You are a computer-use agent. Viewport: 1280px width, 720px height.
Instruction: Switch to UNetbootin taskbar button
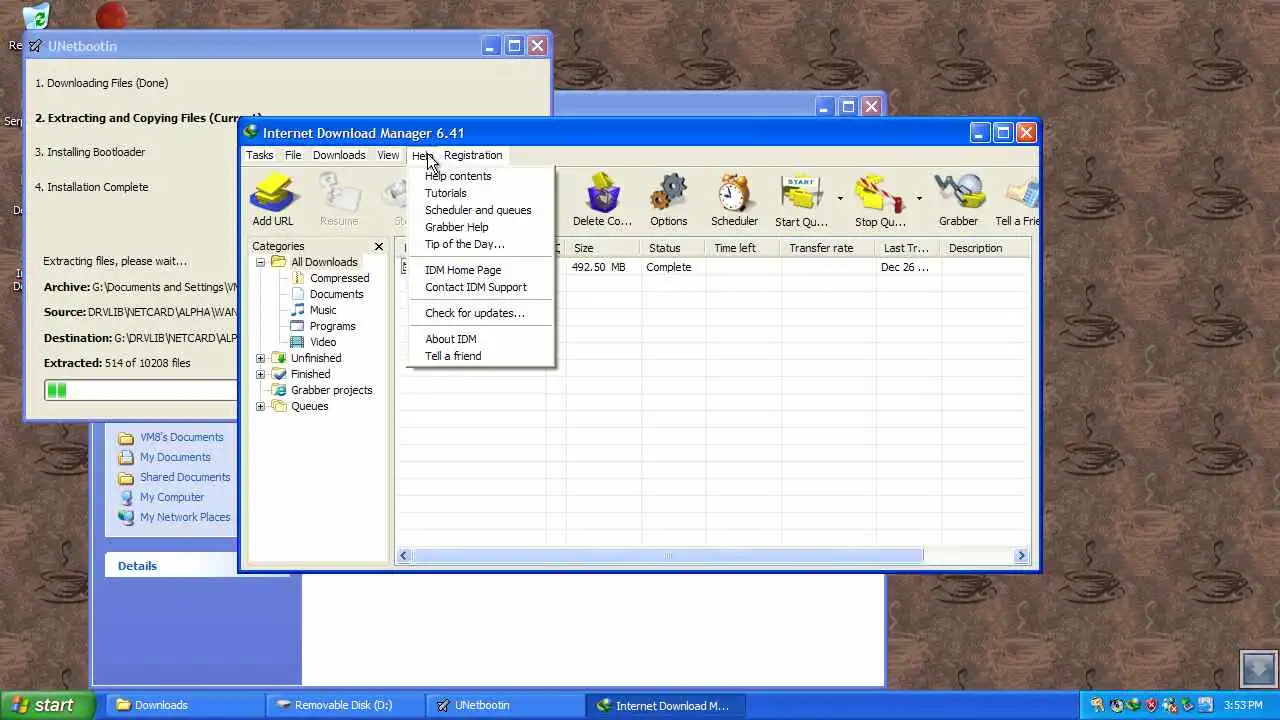[x=504, y=705]
